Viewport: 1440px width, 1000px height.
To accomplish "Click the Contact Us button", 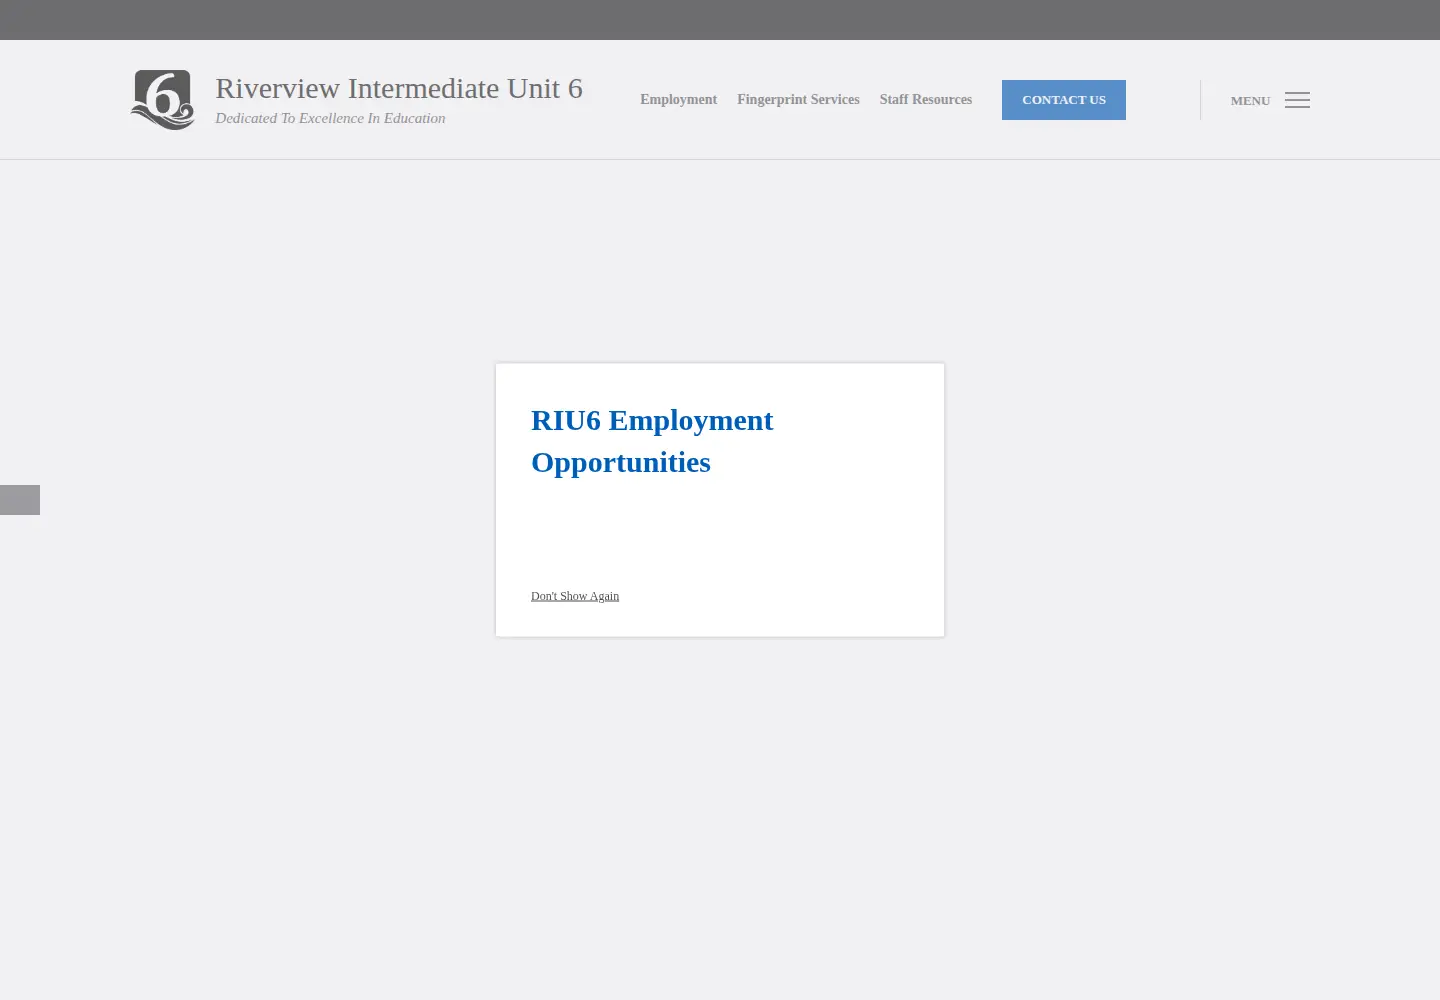I will point(1064,100).
